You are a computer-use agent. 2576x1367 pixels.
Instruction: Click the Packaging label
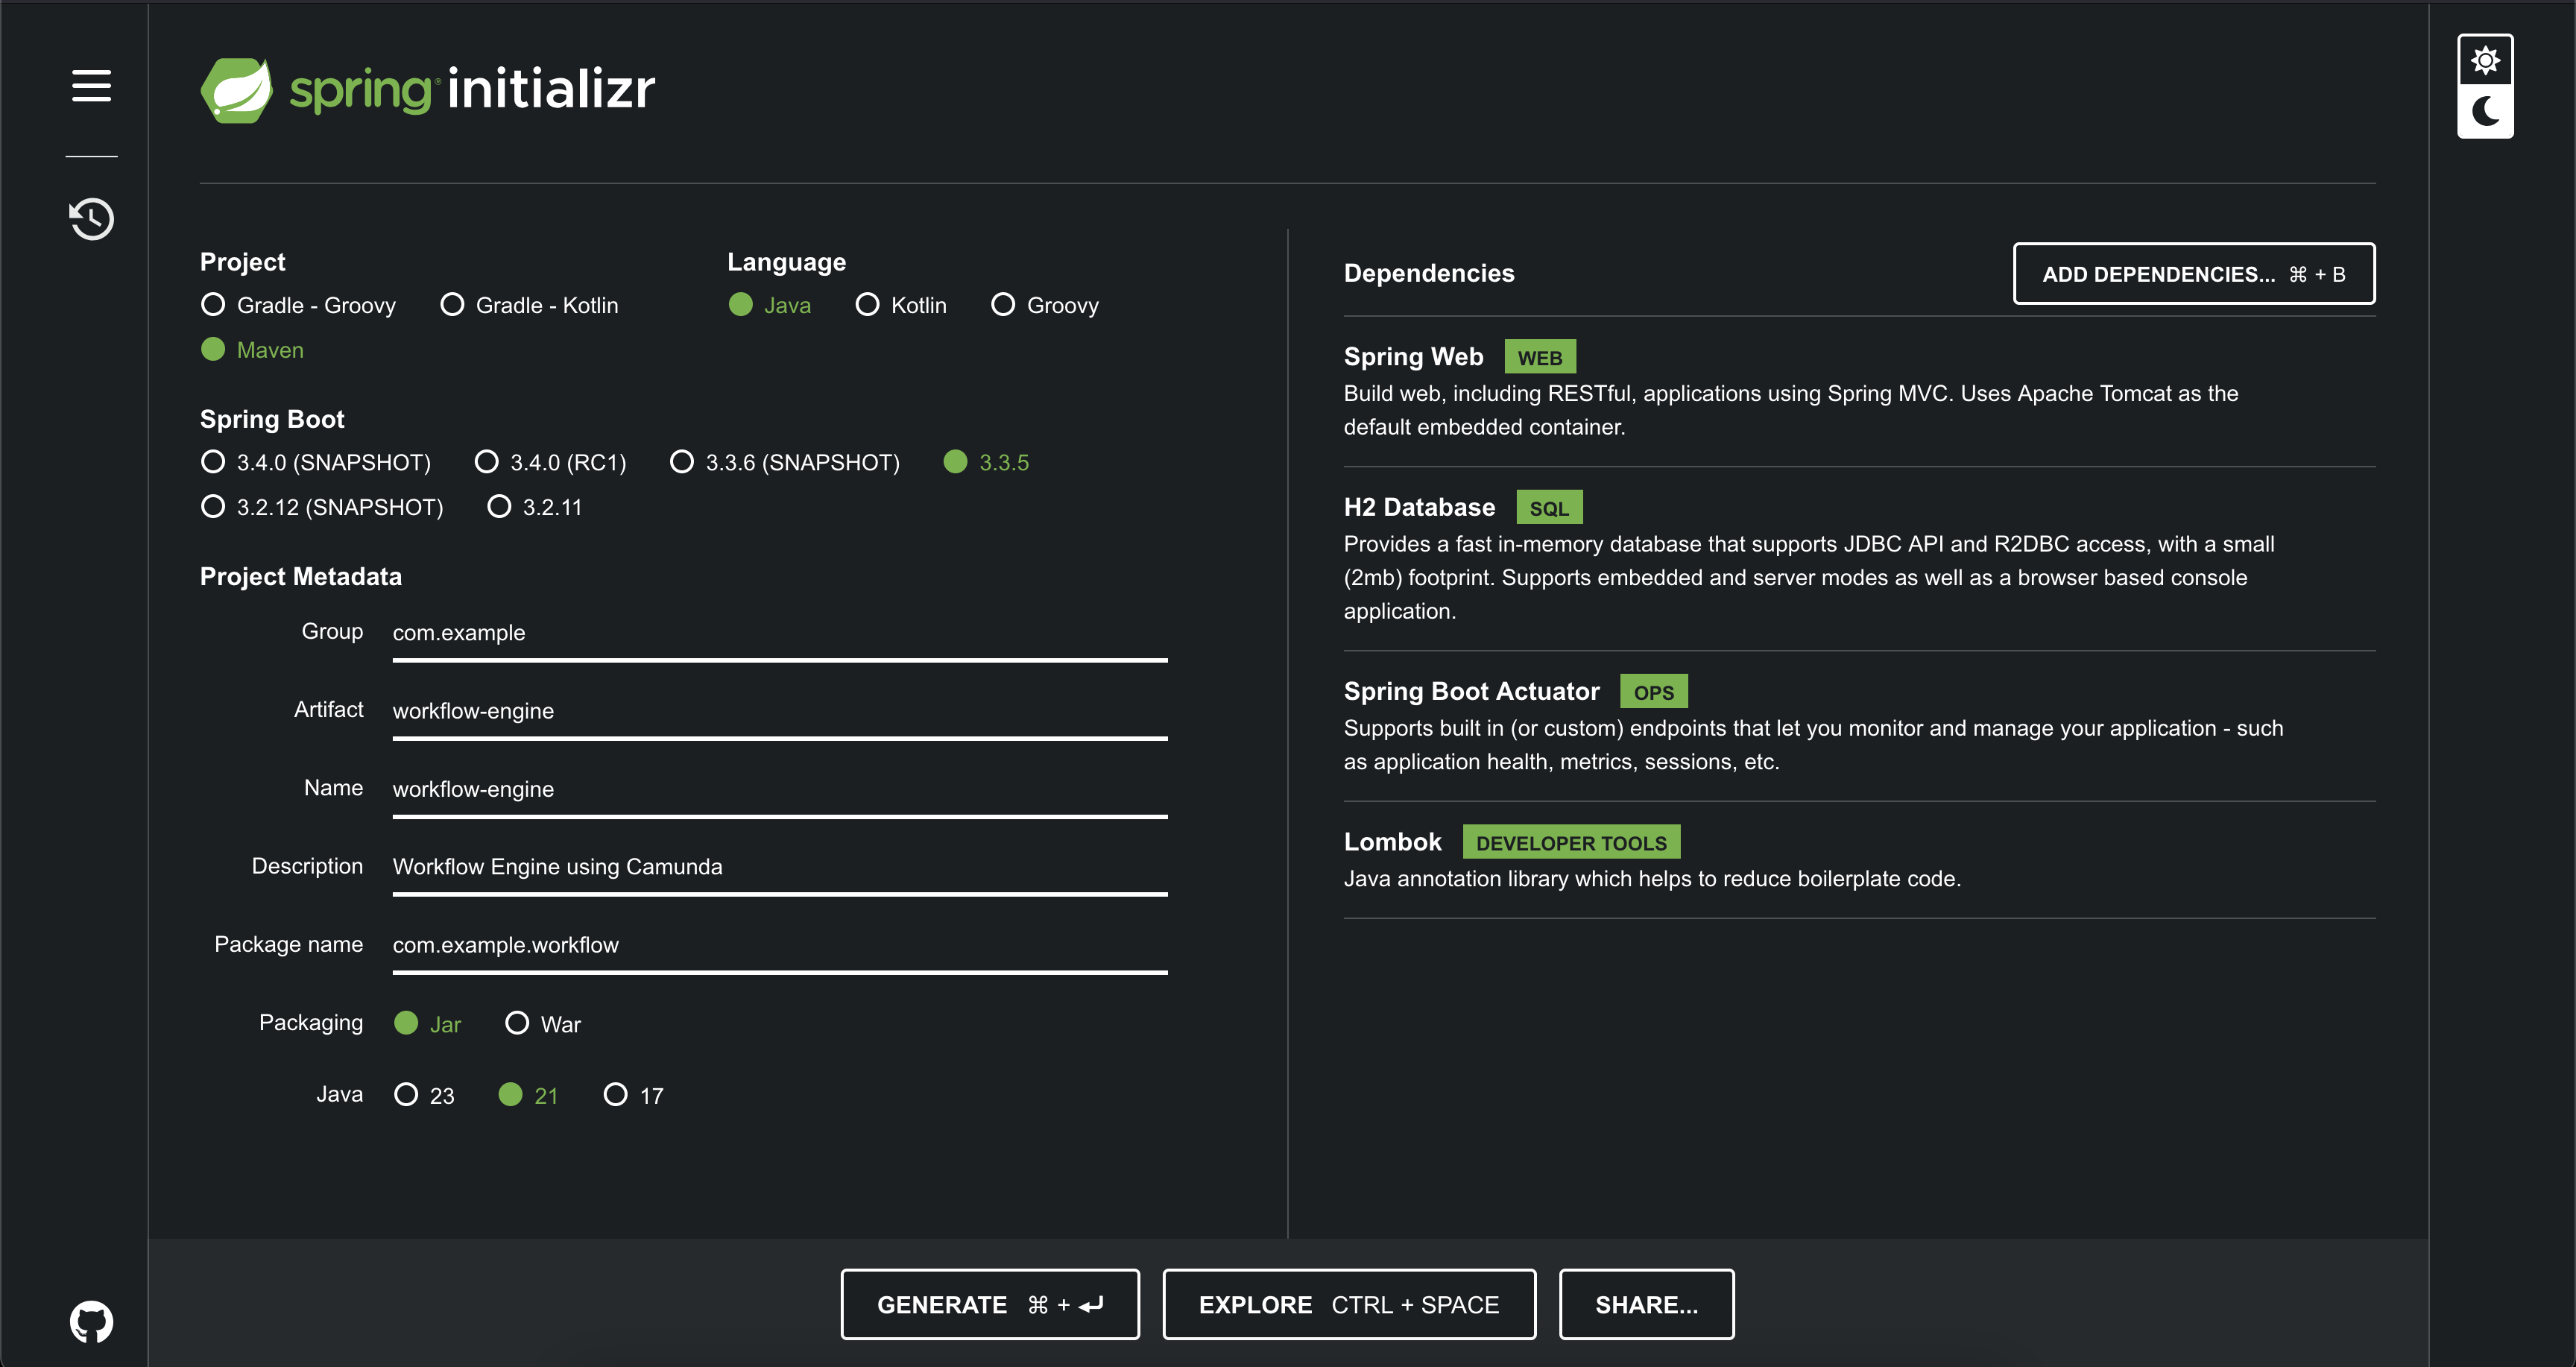pyautogui.click(x=311, y=1023)
